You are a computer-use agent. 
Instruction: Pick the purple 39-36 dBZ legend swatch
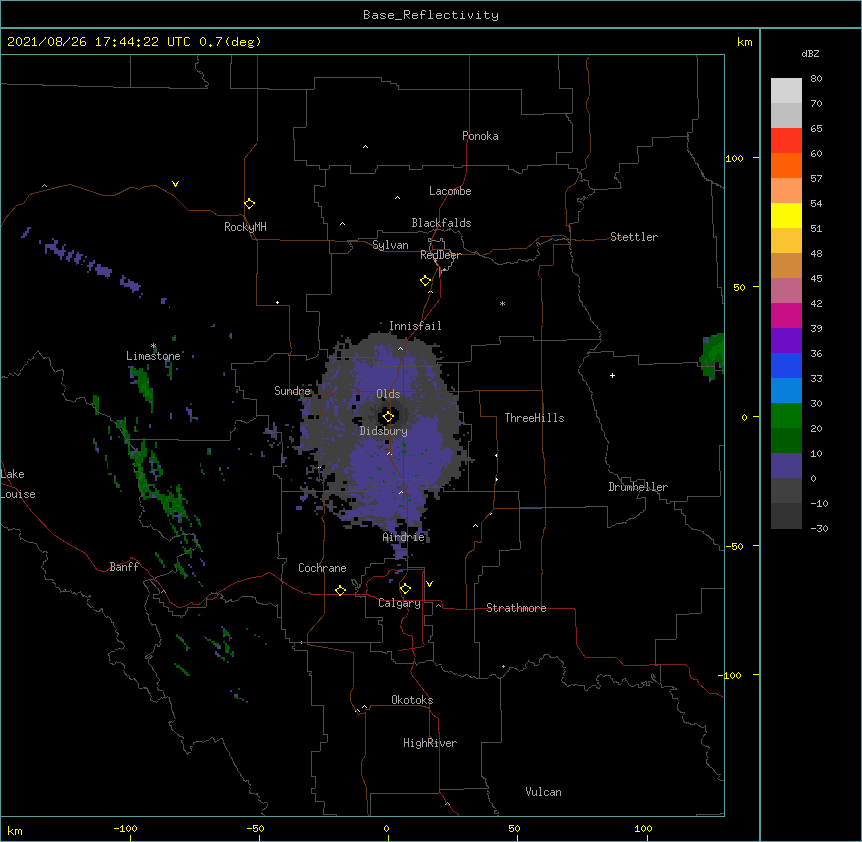(786, 340)
